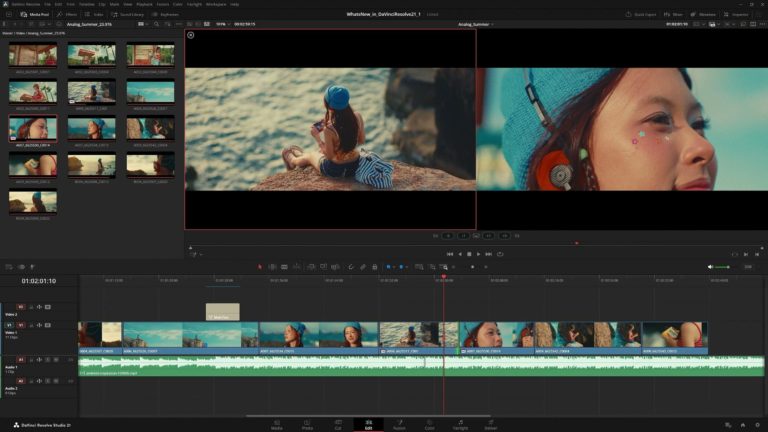The height and width of the screenshot is (432, 768).
Task: Toggle Linked Selection chain icon
Action: 363,267
